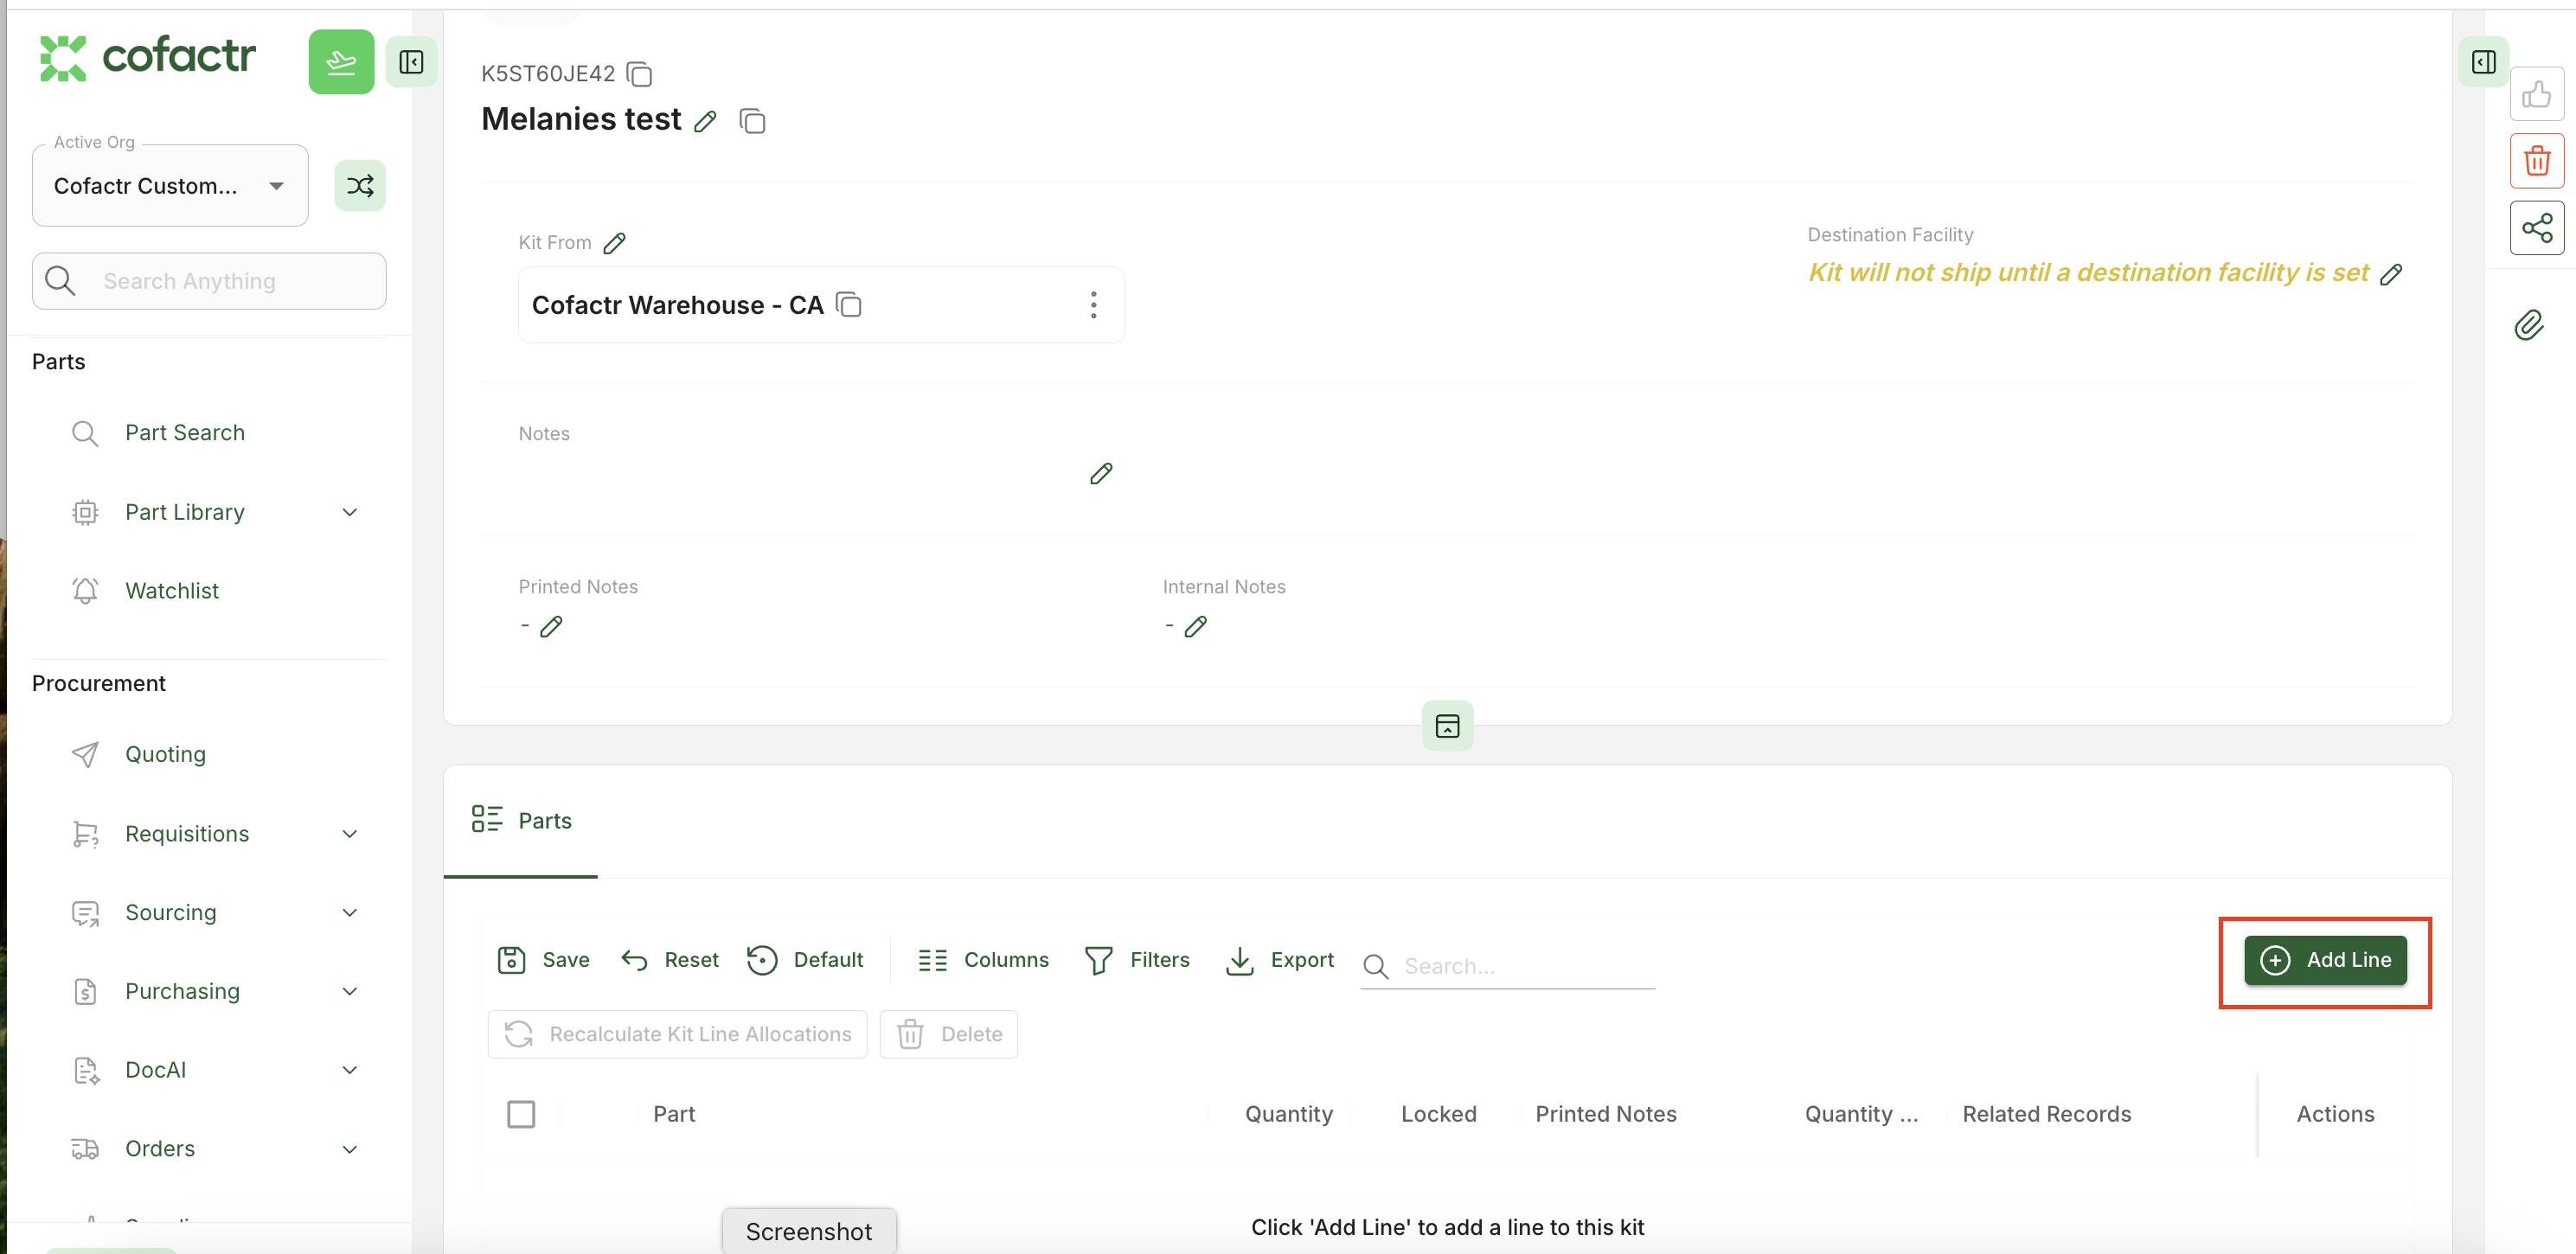
Task: Toggle the right side panel
Action: coord(2483,62)
